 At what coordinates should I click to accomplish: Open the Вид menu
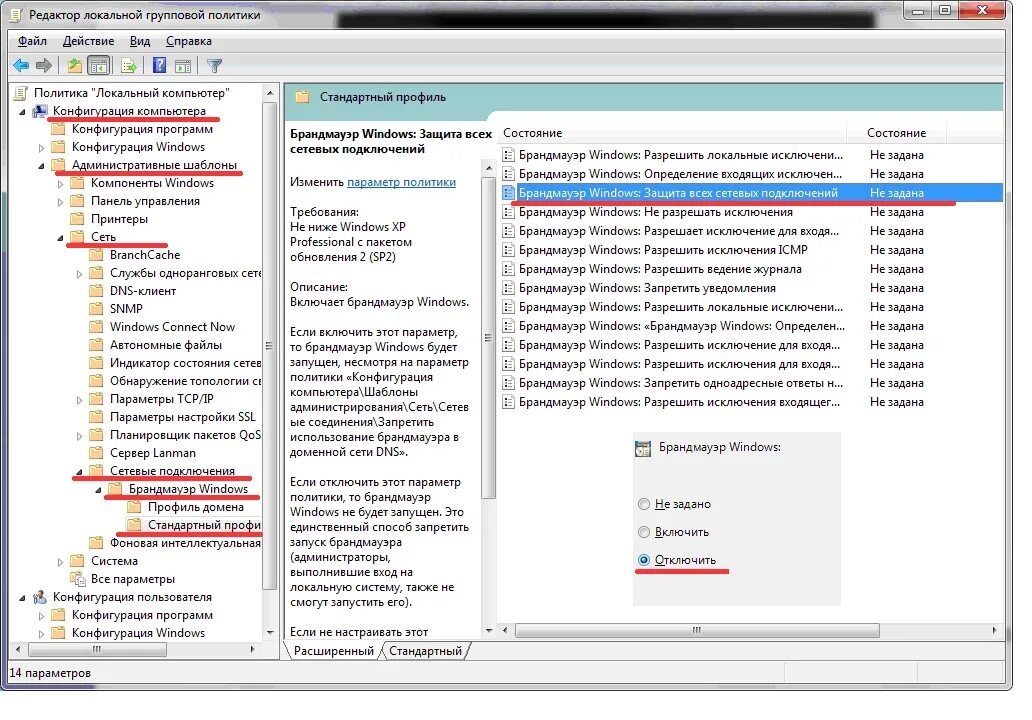click(x=140, y=41)
